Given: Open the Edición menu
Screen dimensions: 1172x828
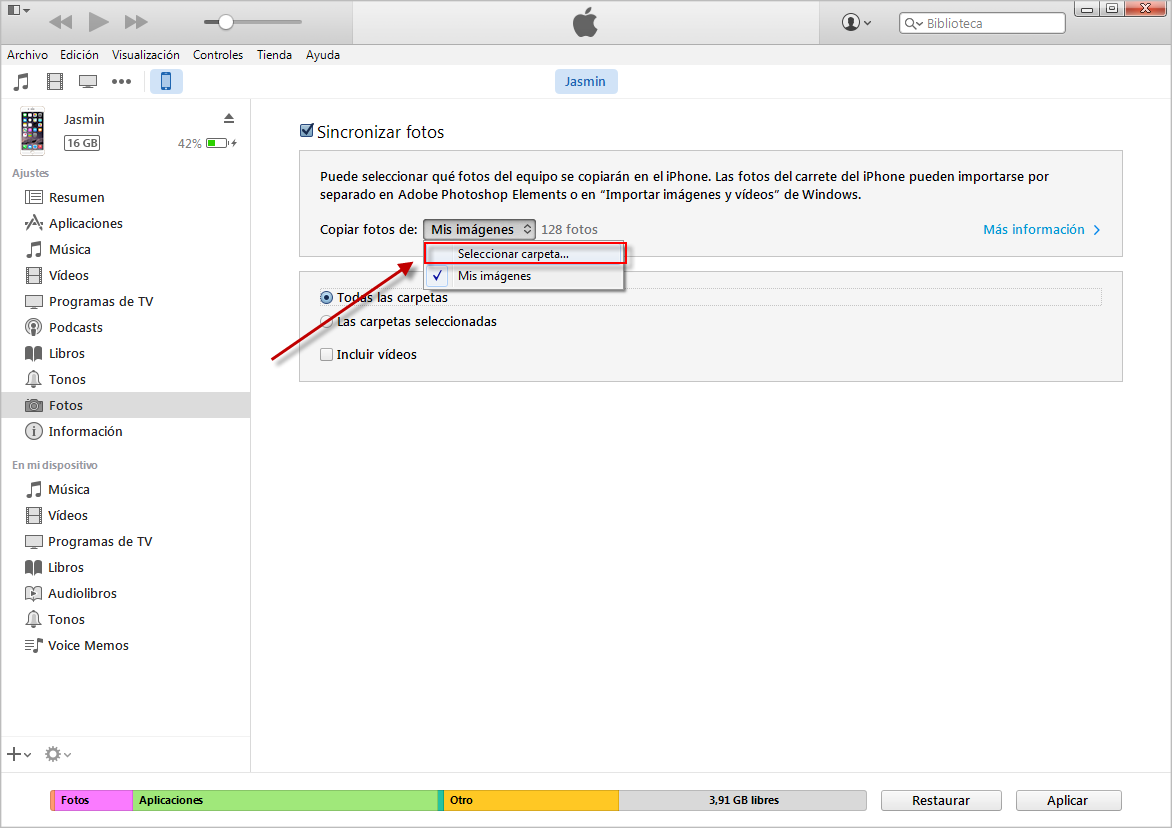Looking at the screenshot, I should [79, 55].
